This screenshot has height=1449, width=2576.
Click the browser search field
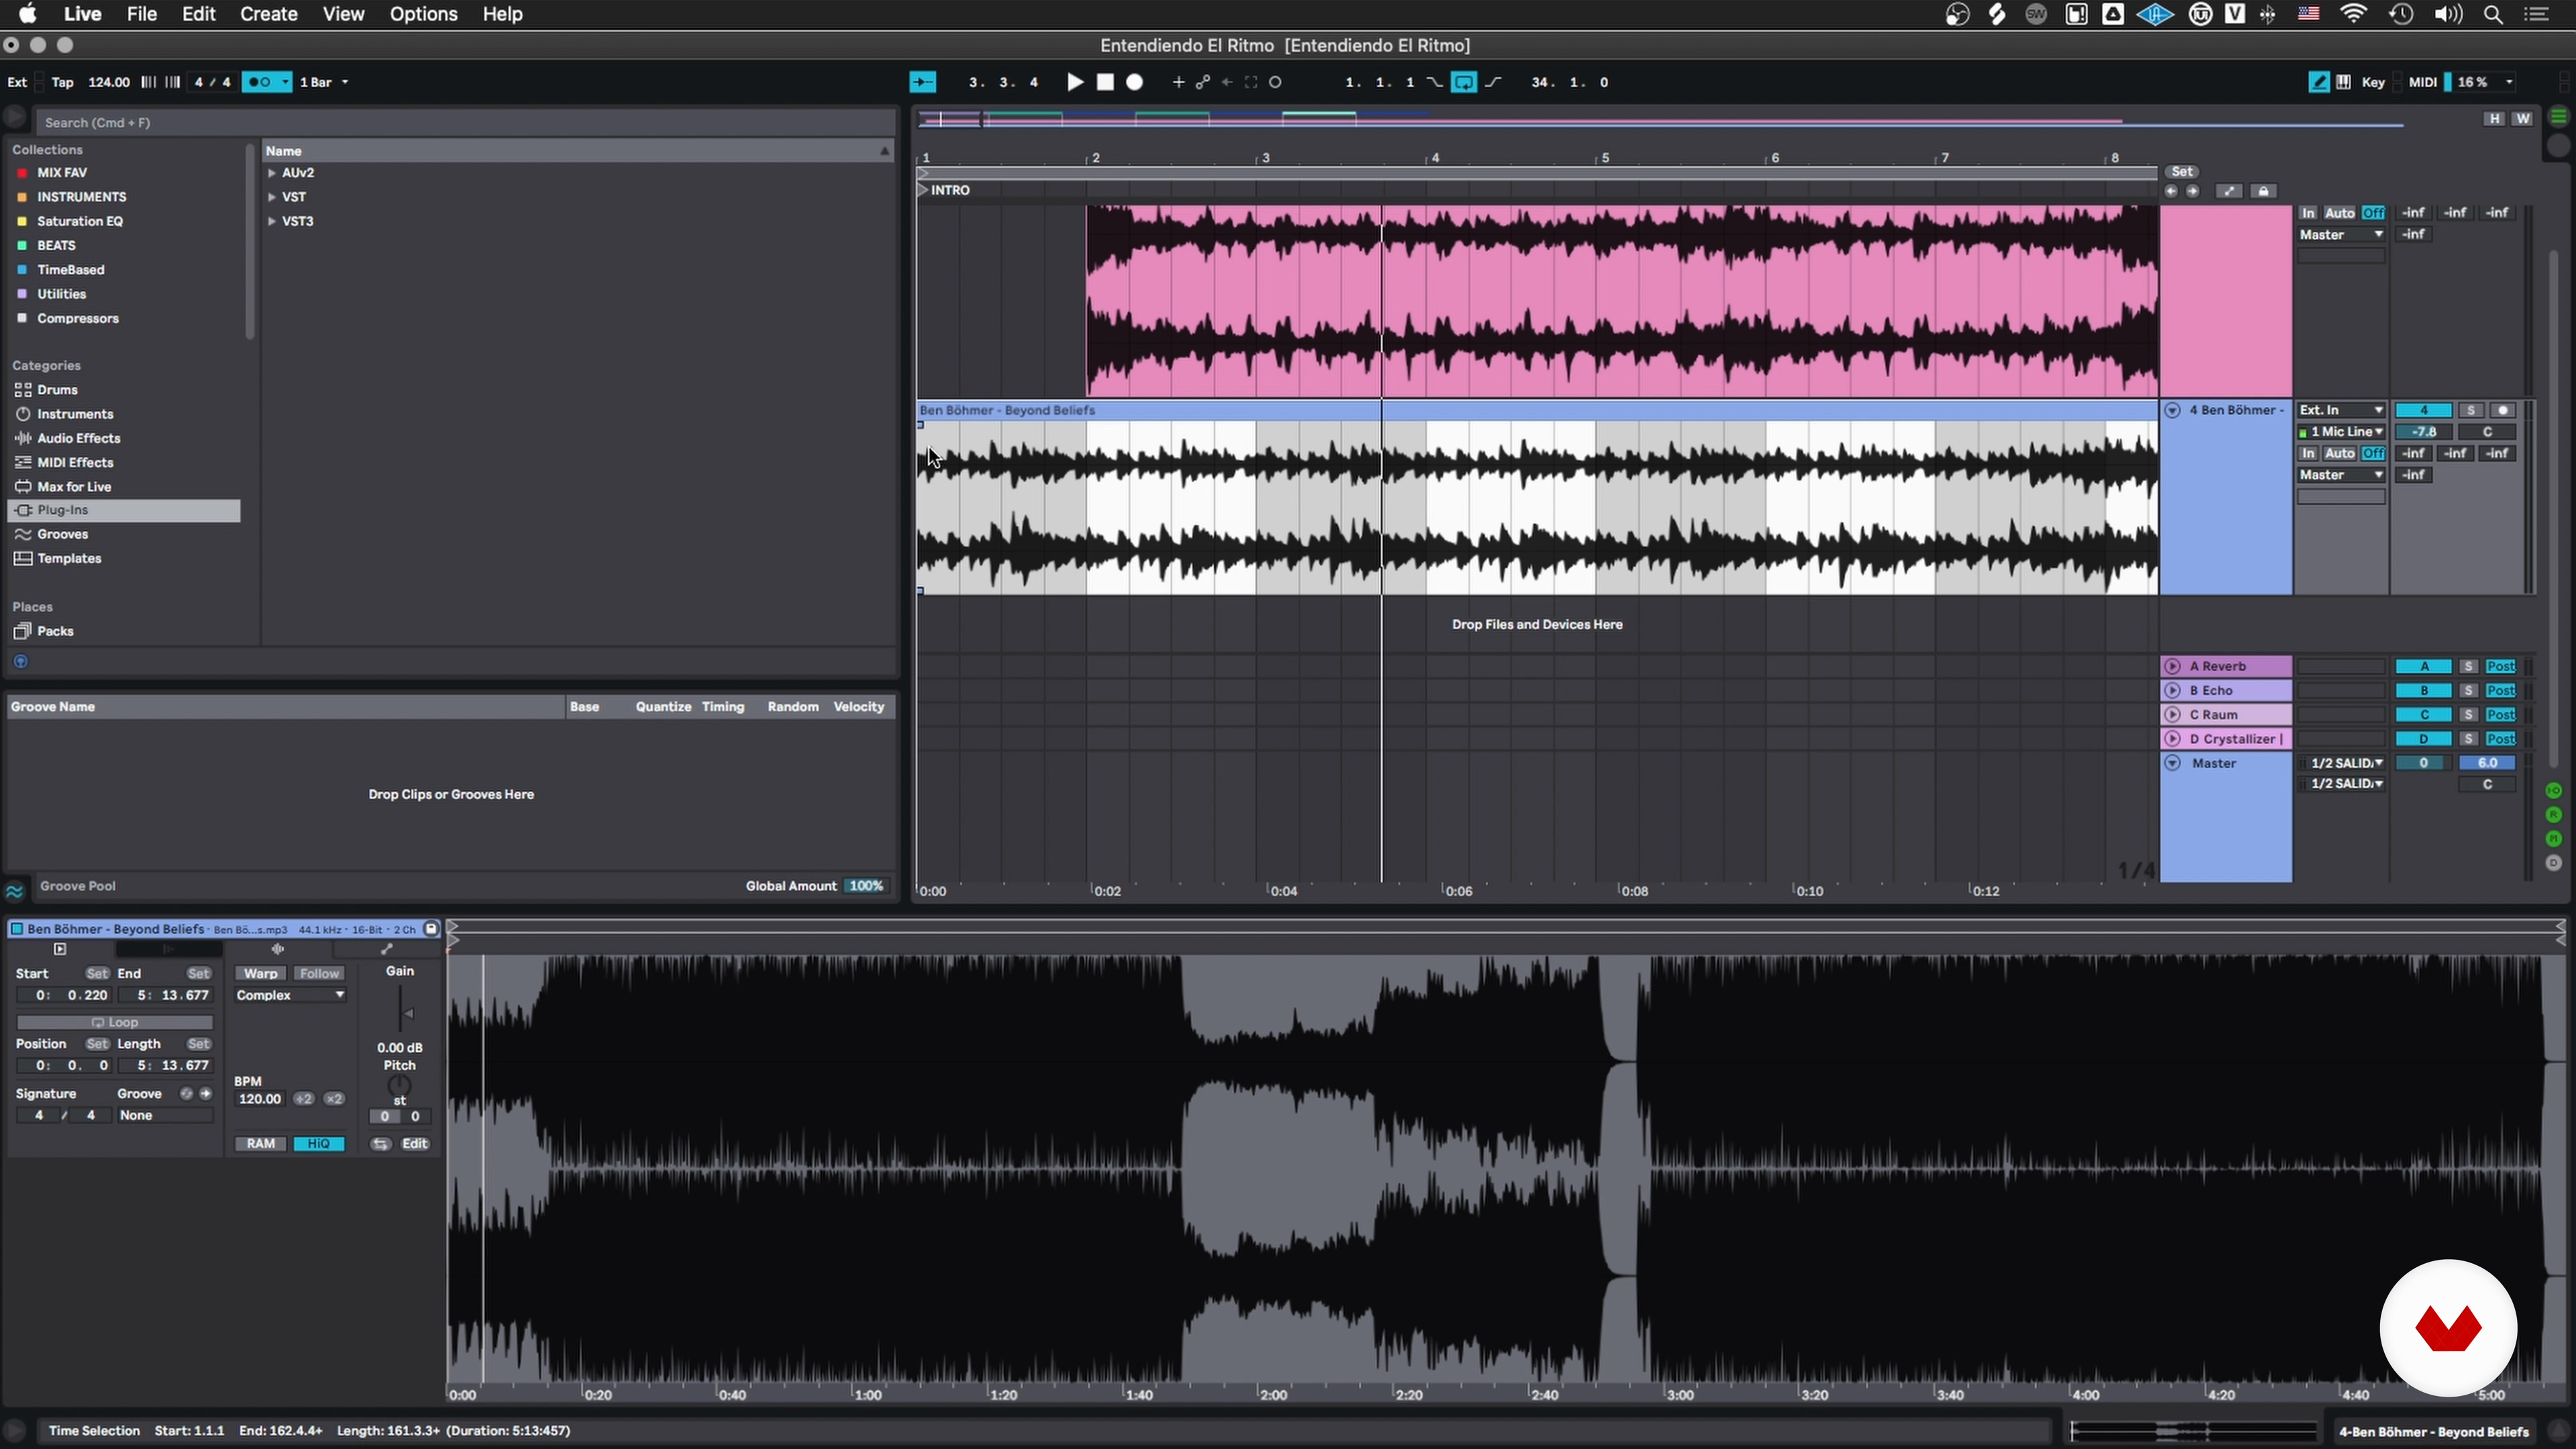pyautogui.click(x=465, y=122)
